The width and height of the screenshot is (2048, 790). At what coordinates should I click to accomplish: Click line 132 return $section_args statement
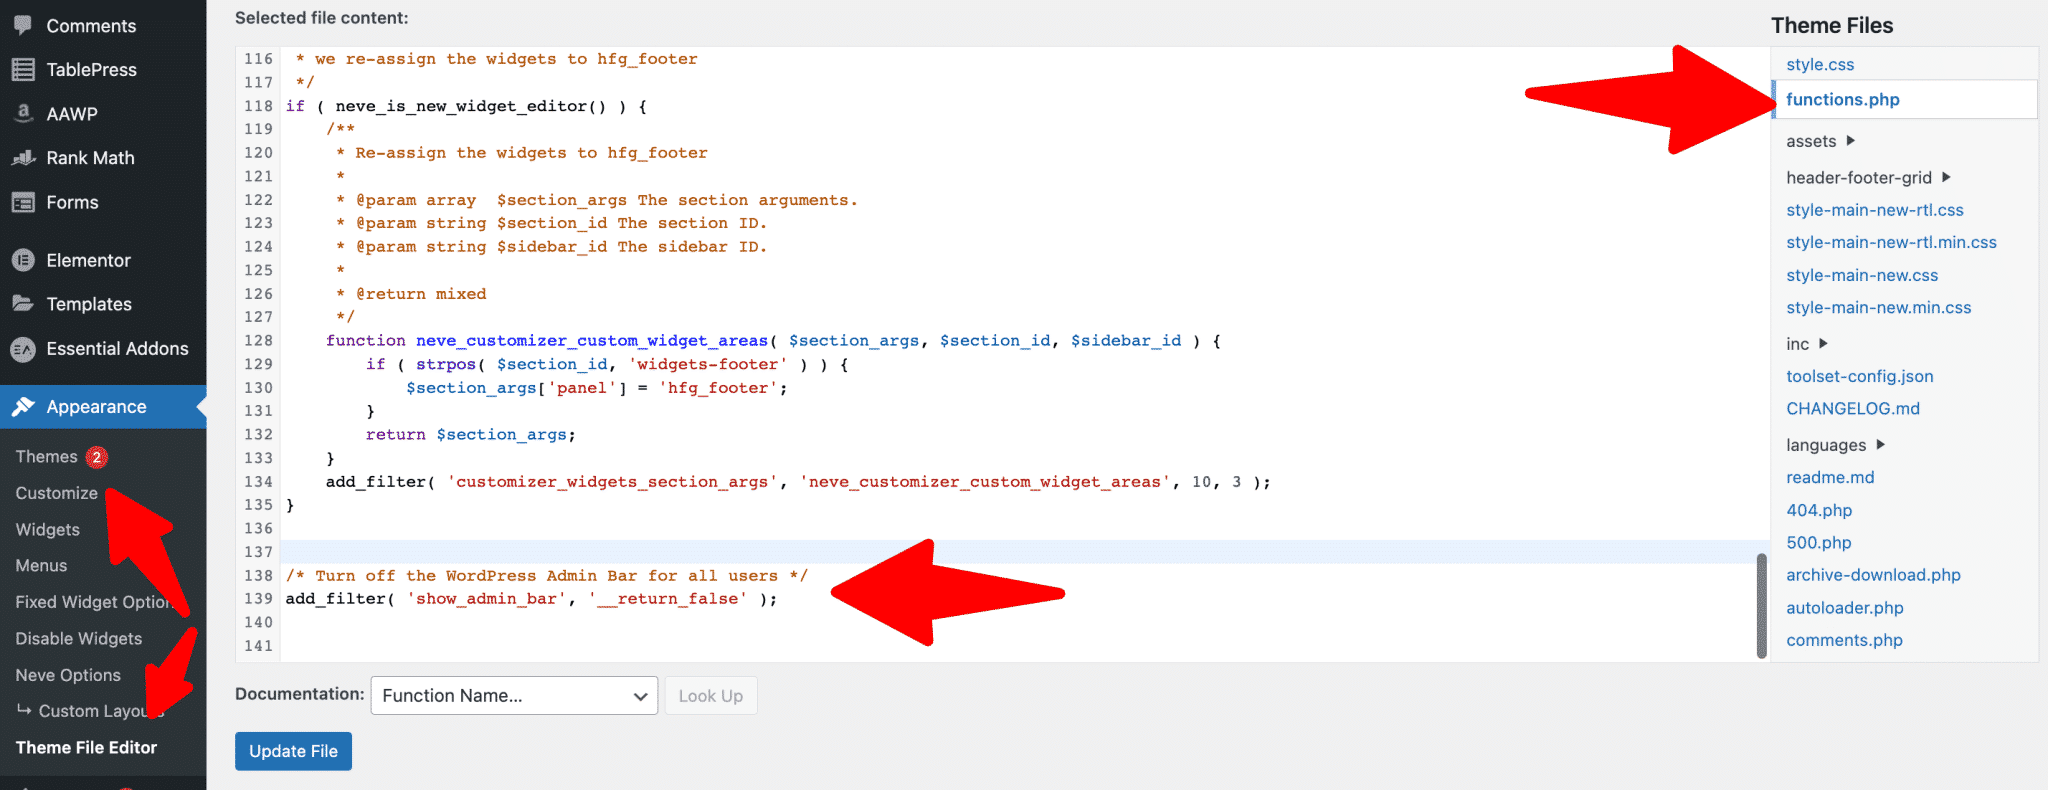tap(470, 435)
